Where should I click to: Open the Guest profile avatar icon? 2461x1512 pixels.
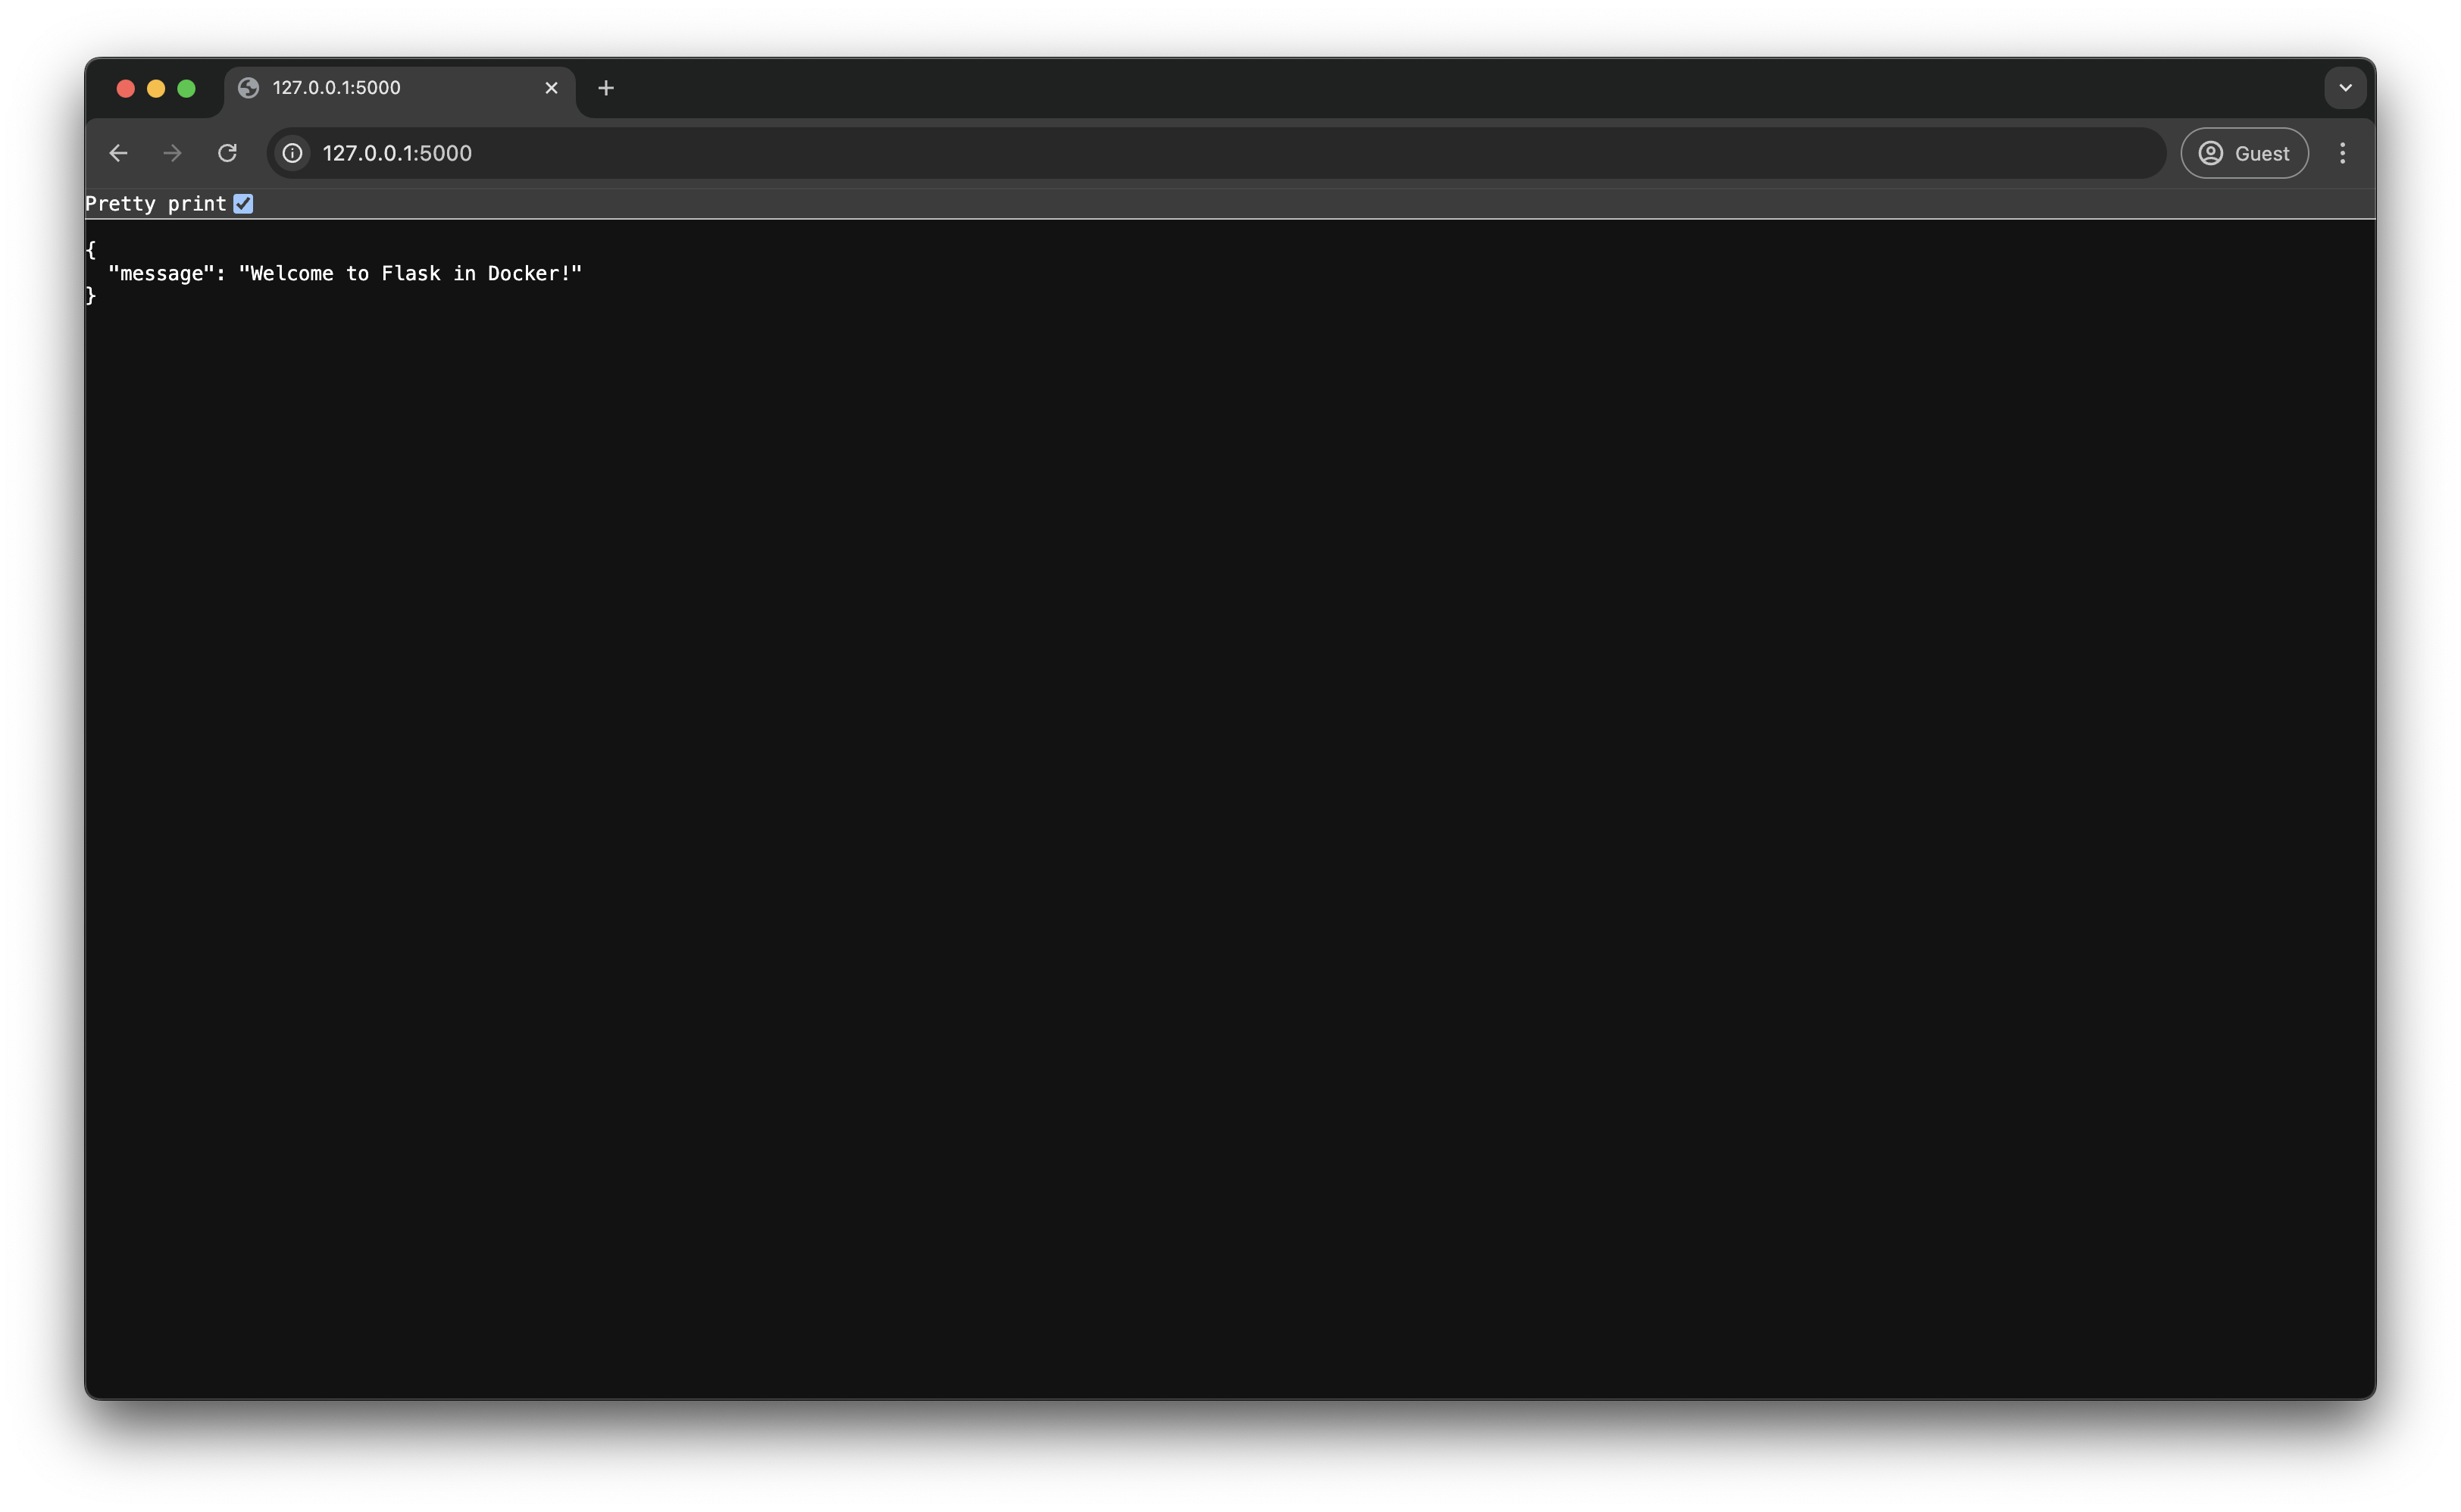click(2210, 153)
